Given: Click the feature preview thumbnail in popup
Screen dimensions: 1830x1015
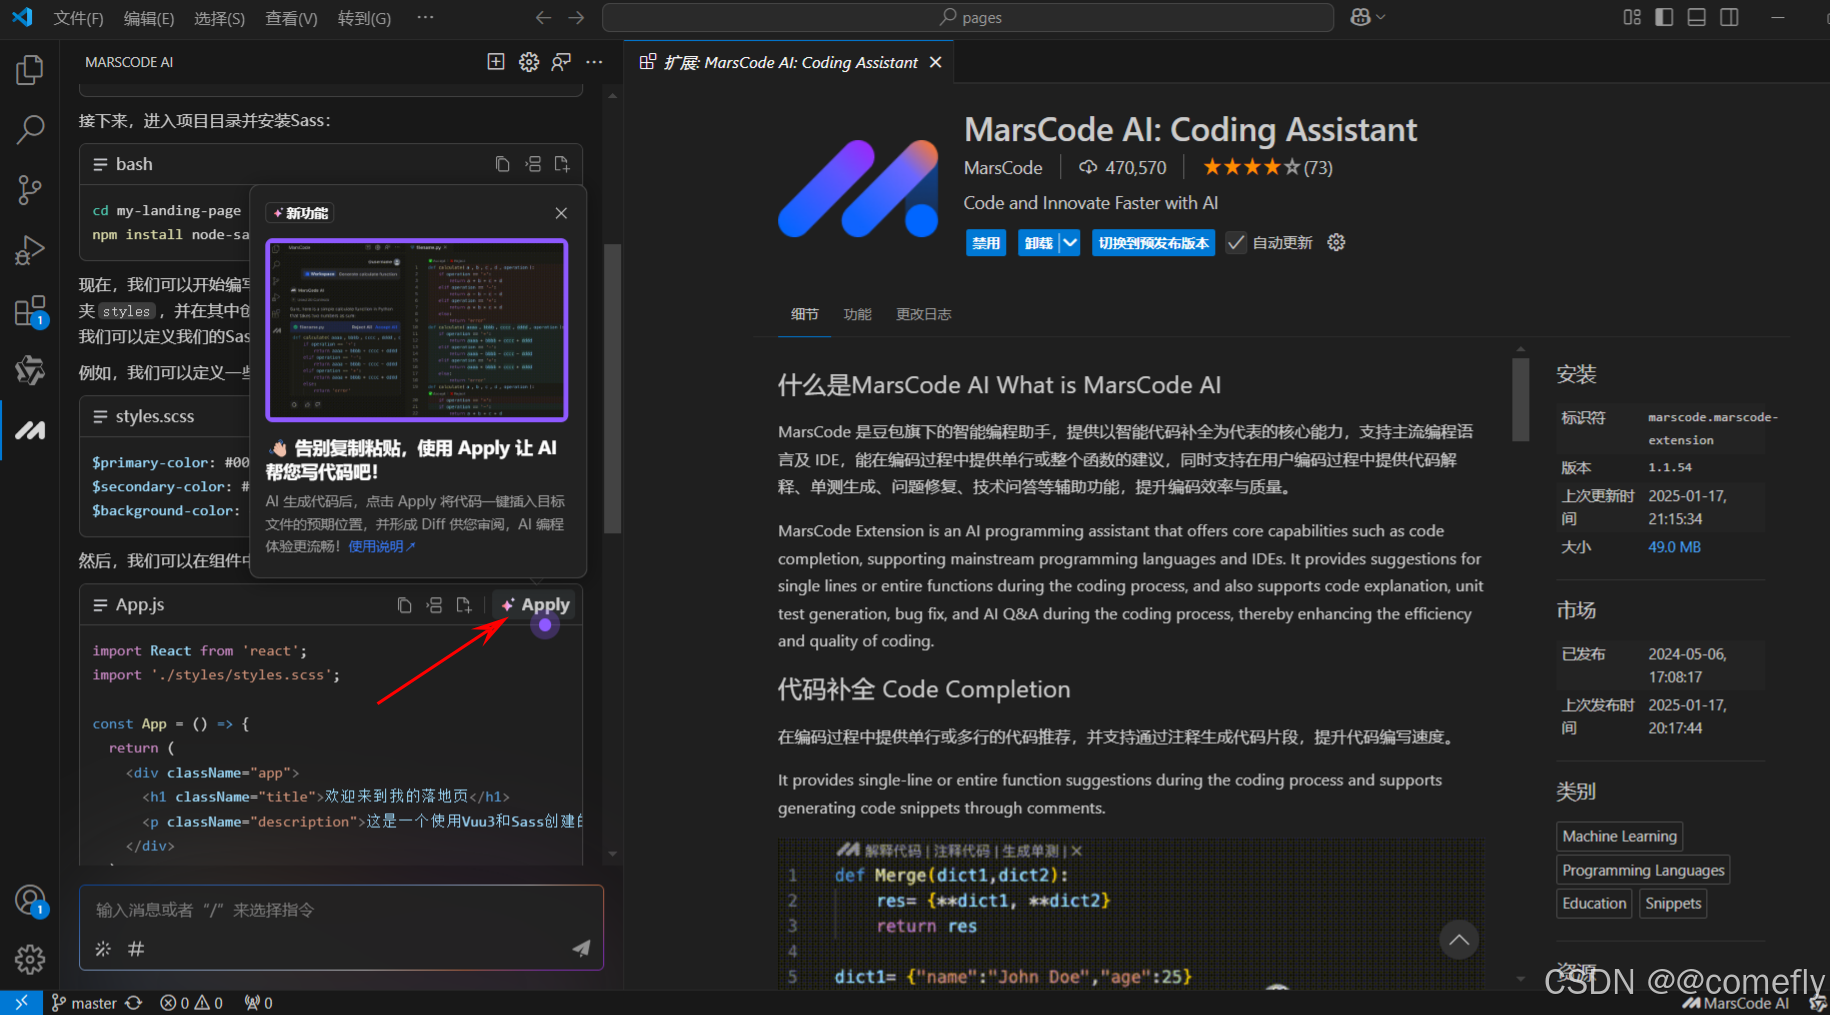Looking at the screenshot, I should 416,330.
